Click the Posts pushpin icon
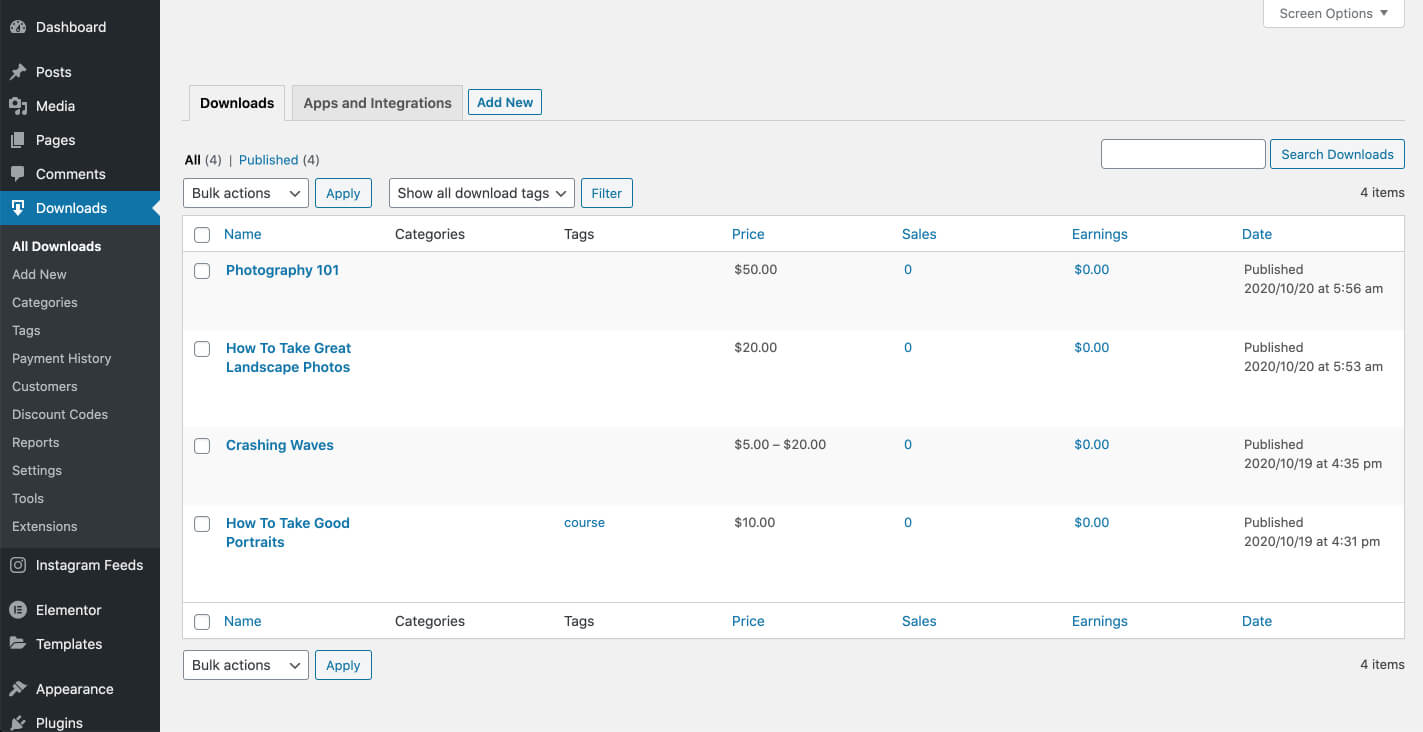The width and height of the screenshot is (1423, 732). point(18,72)
